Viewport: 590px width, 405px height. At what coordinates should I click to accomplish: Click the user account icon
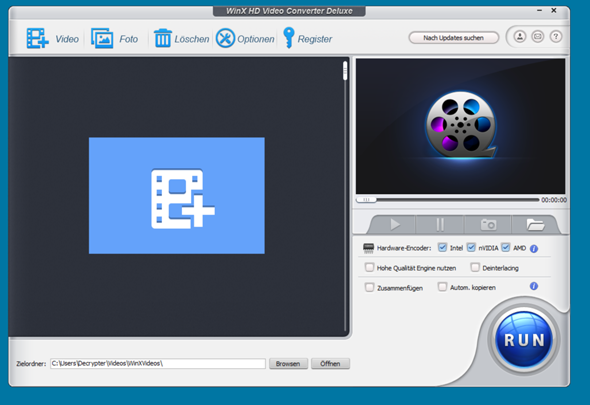[520, 37]
